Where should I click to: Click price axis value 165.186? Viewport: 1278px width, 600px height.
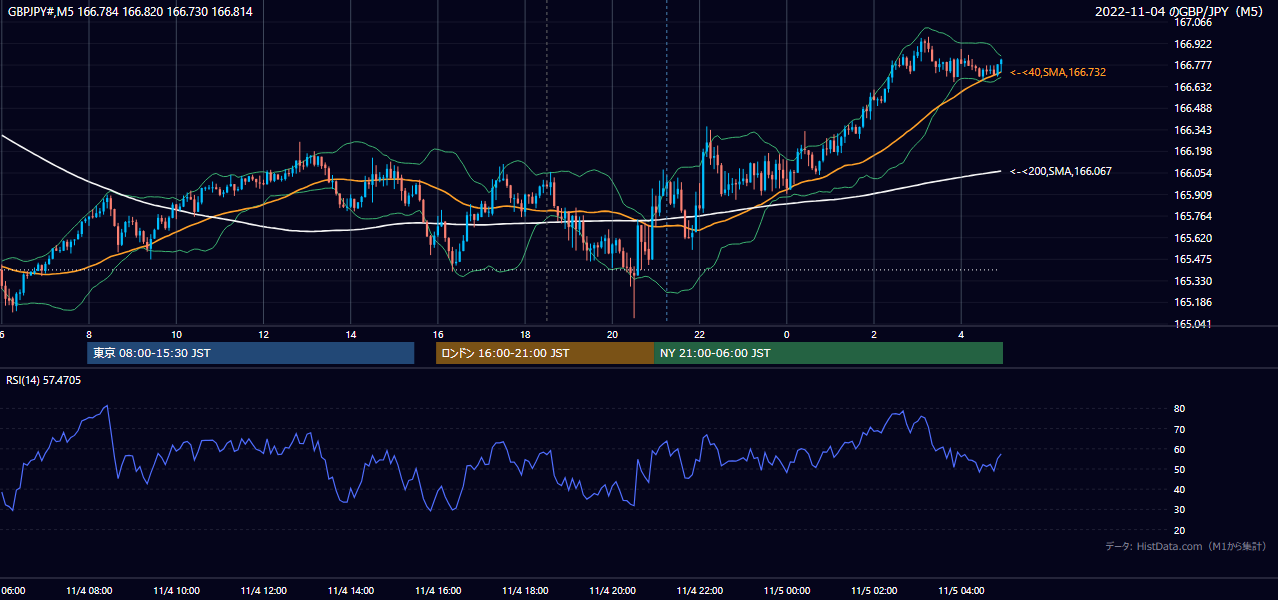click(x=1193, y=302)
